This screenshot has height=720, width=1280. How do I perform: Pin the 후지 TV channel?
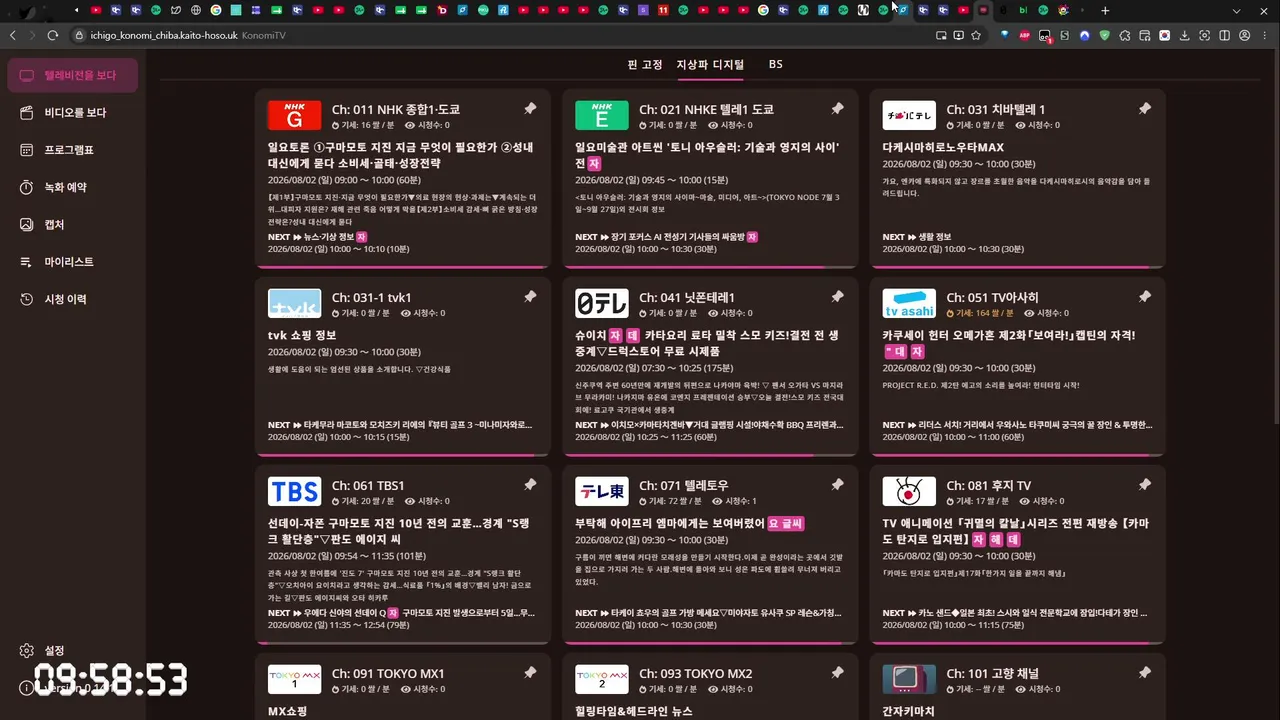[x=1145, y=485]
